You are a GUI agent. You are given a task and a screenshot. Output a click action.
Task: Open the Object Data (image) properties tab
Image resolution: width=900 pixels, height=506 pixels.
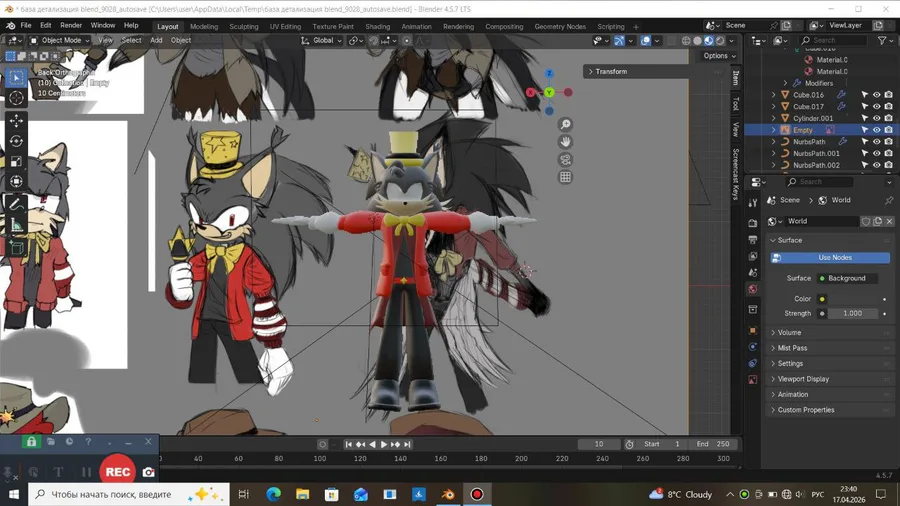coord(752,380)
